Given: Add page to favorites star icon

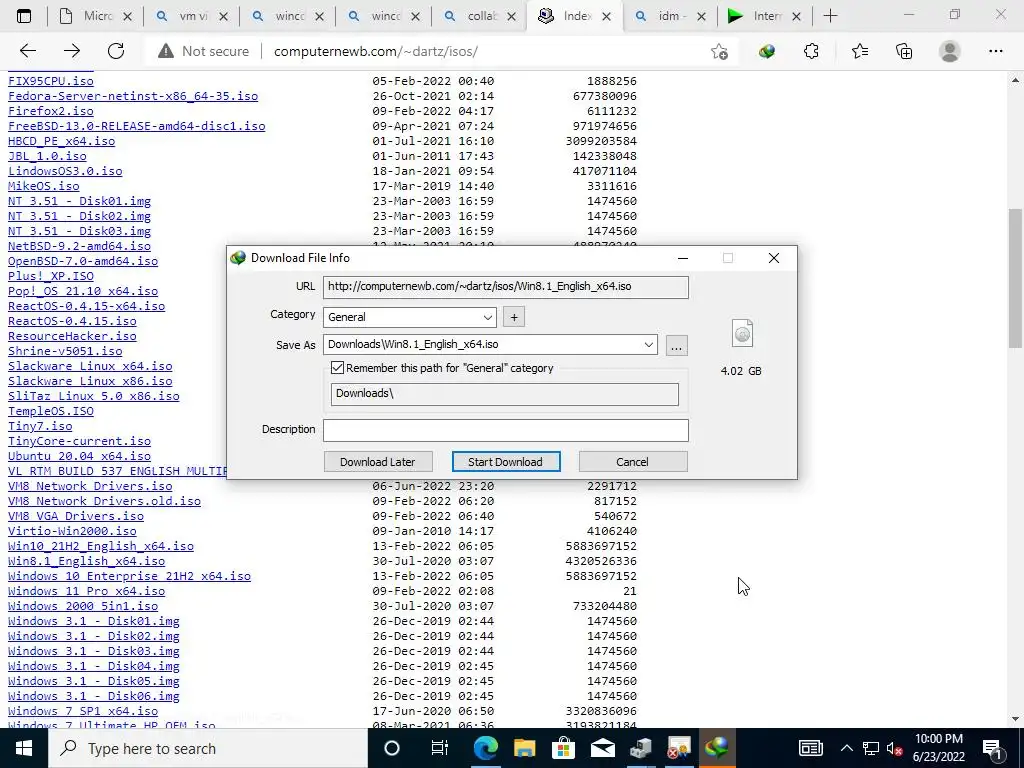Looking at the screenshot, I should click(x=719, y=52).
